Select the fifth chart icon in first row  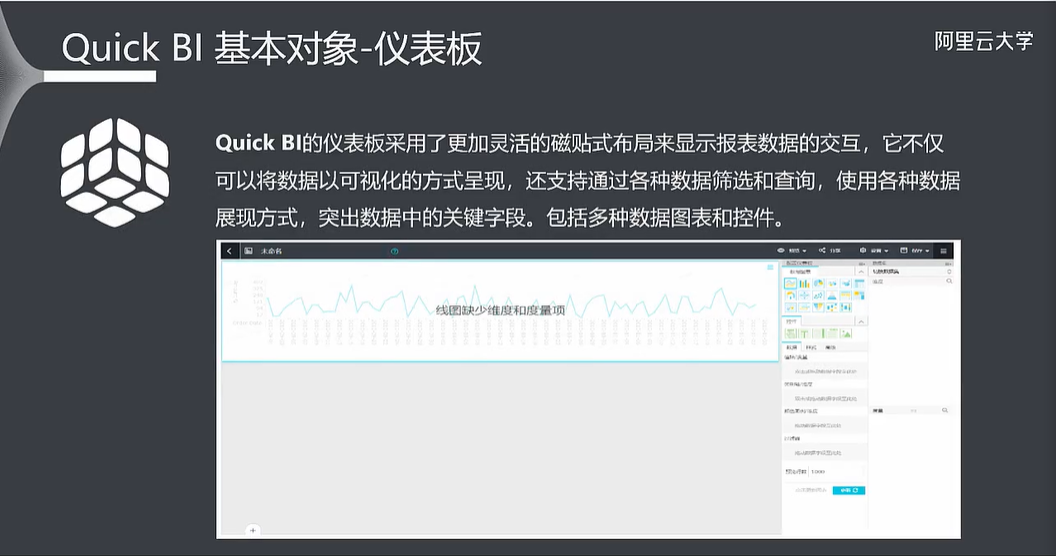(846, 283)
